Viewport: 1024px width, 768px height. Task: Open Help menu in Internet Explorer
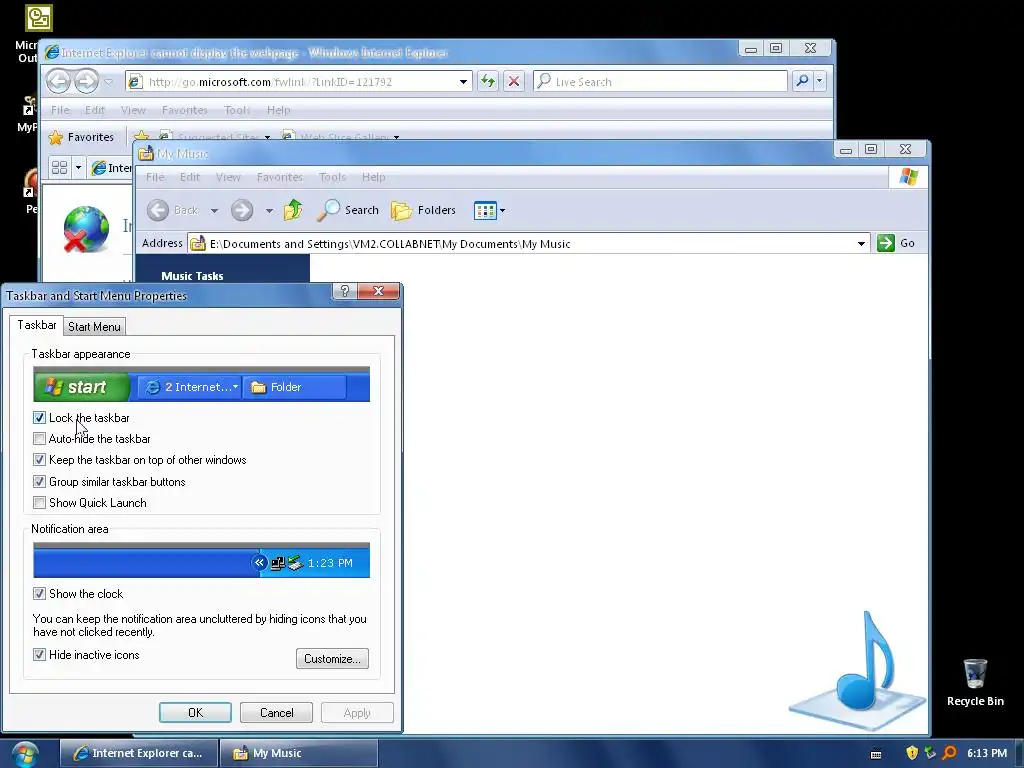pos(278,110)
